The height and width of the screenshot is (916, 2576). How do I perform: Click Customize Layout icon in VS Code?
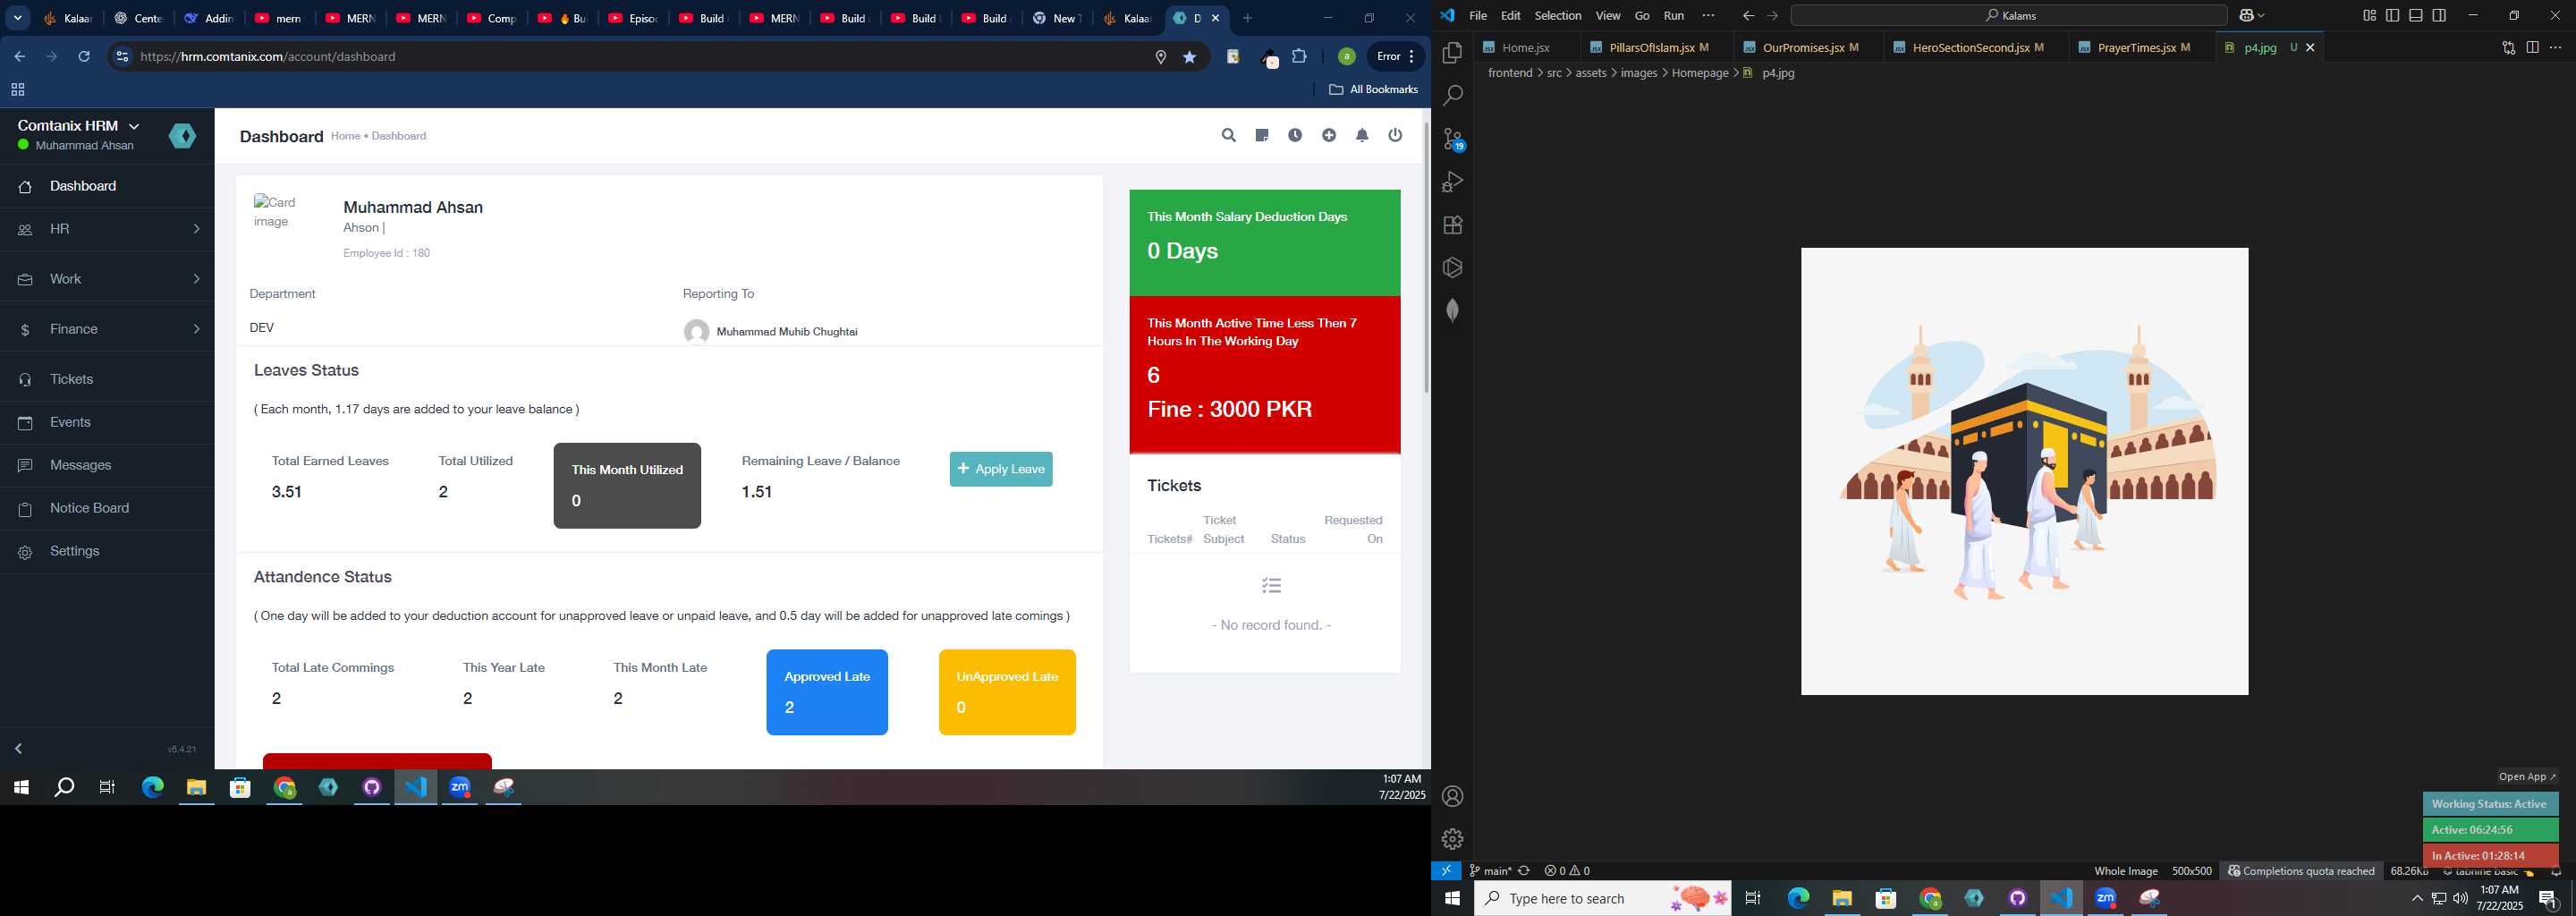coord(2369,16)
